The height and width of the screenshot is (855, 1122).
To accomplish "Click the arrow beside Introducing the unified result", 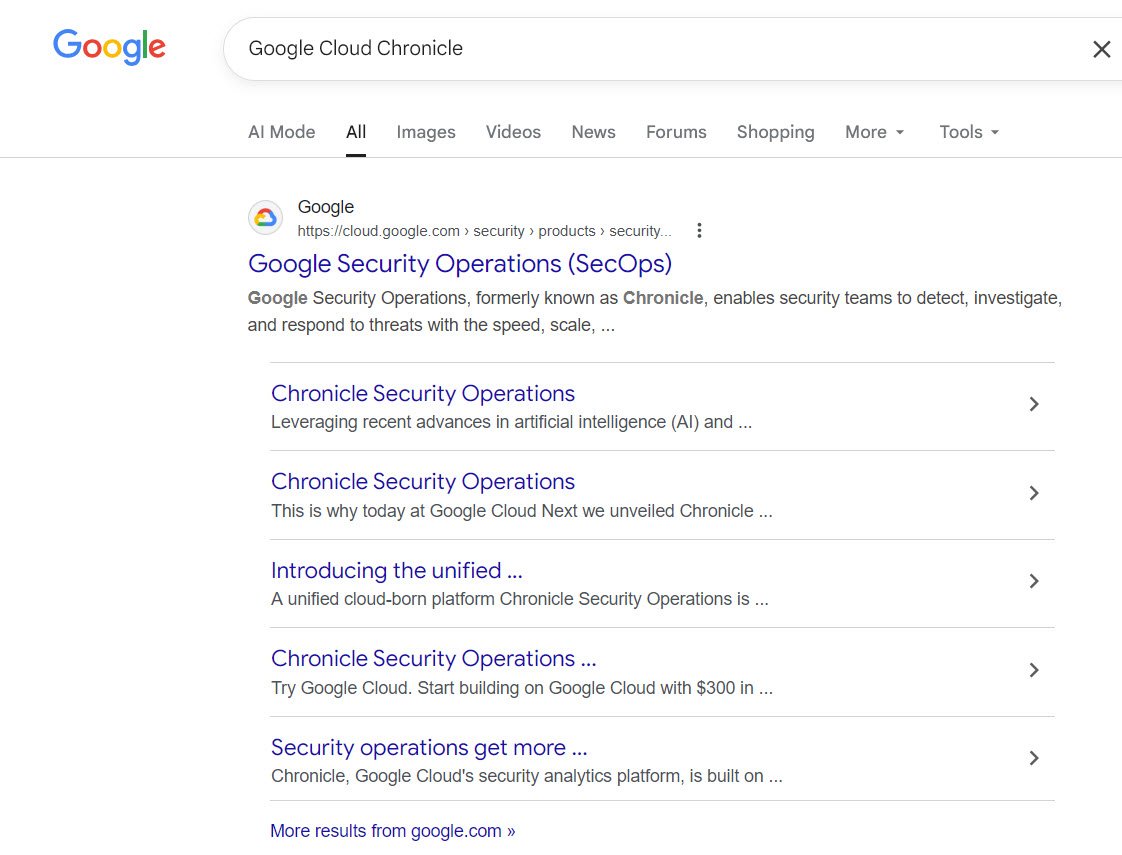I will (x=1034, y=581).
